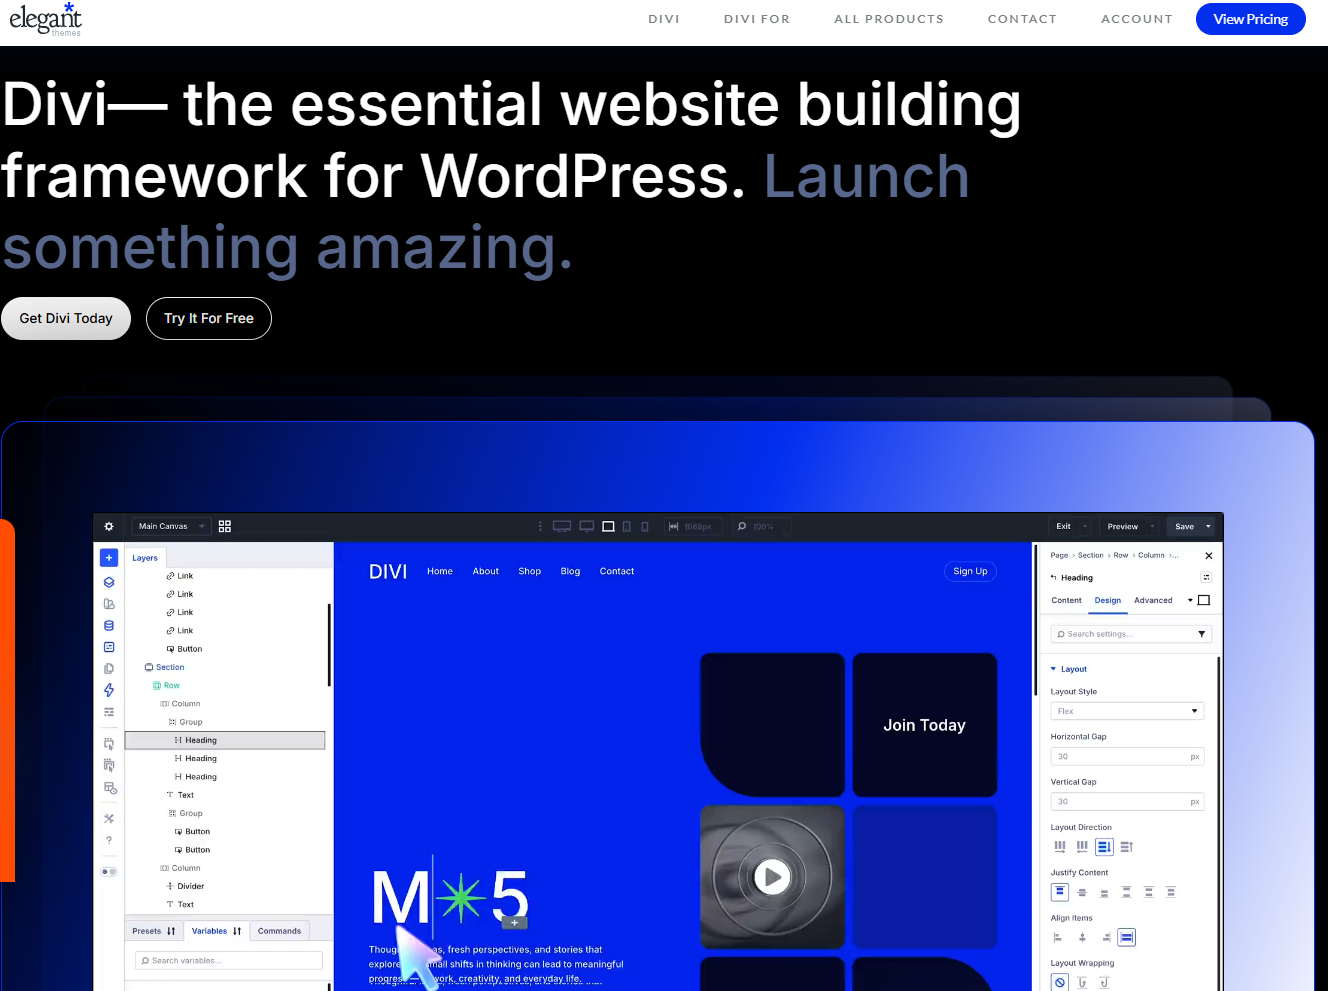
Task: Open the Layout Style Flex dropdown
Action: point(1127,711)
